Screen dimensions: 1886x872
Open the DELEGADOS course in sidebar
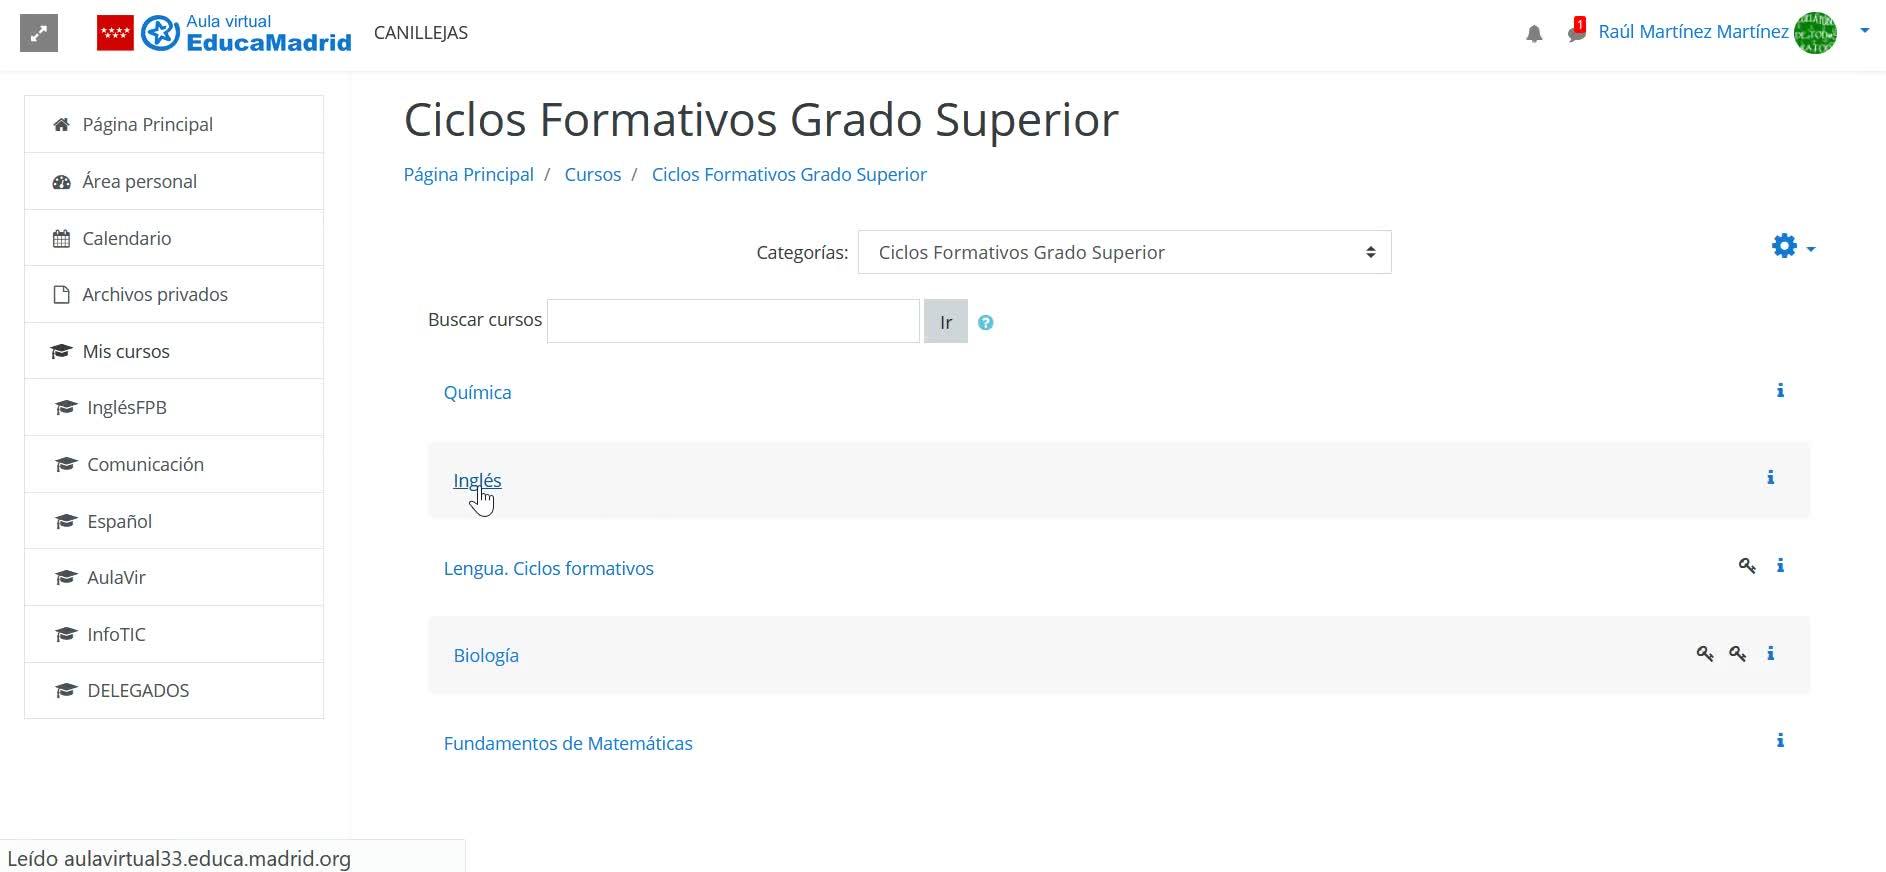click(174, 691)
